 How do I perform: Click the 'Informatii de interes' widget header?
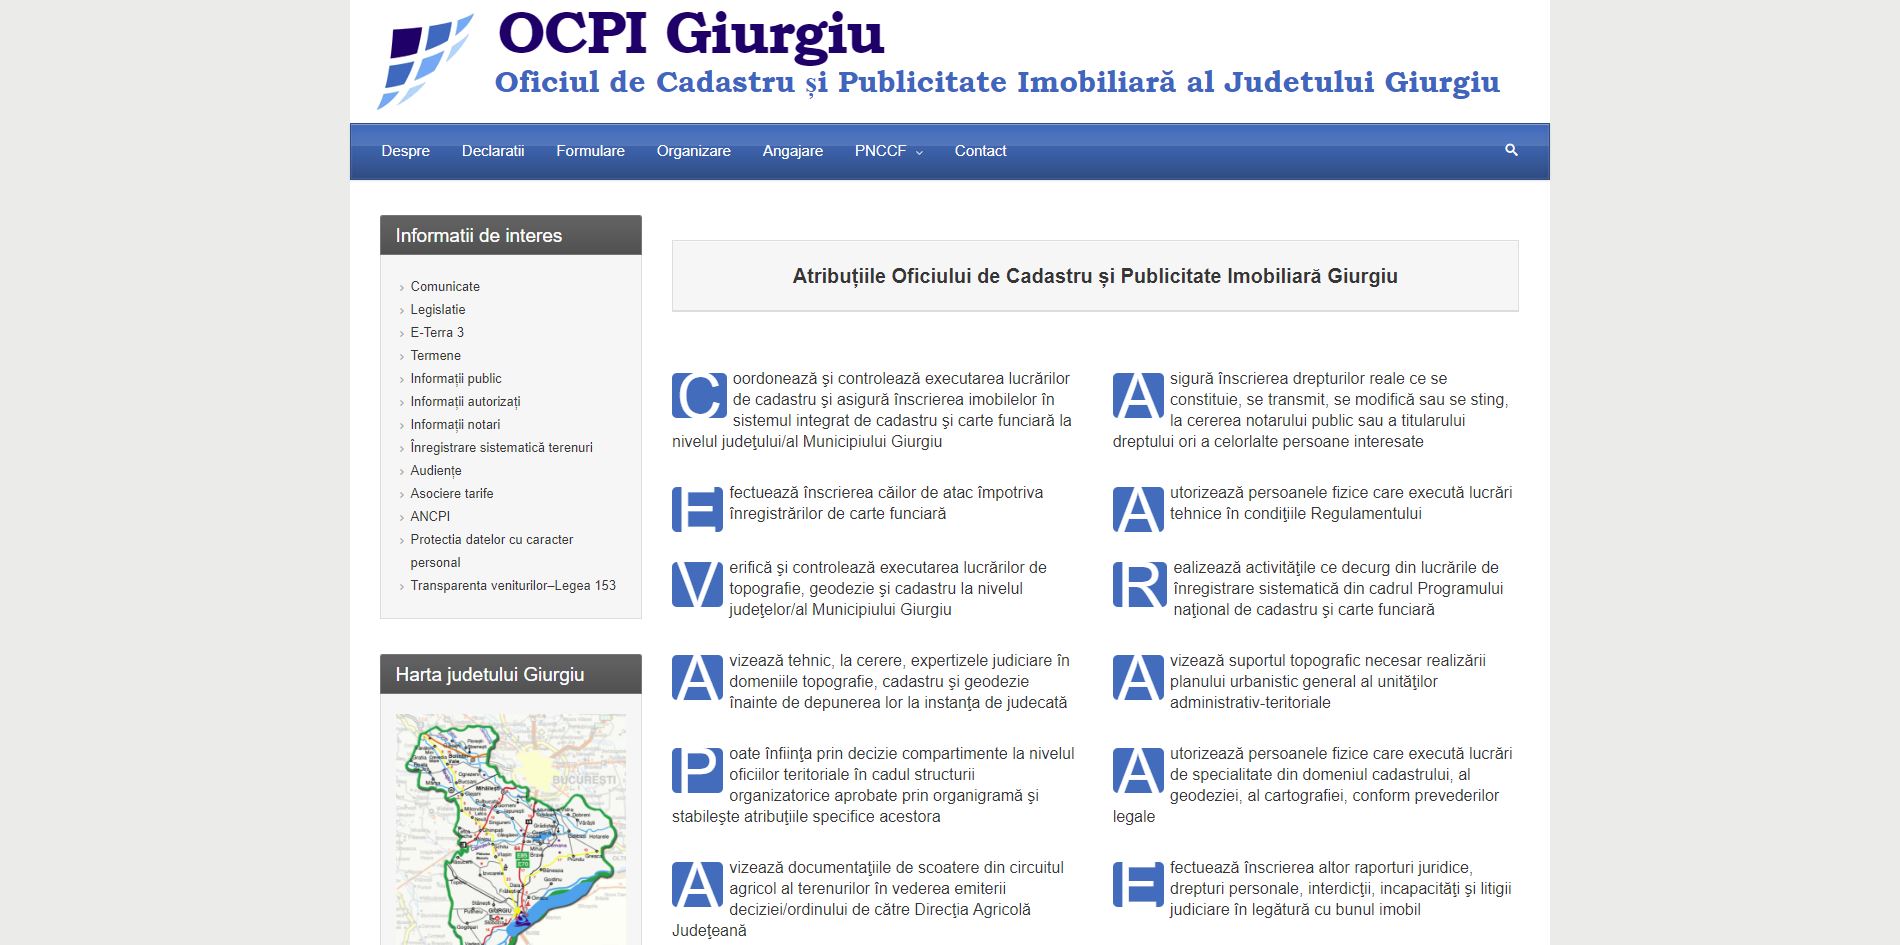(x=511, y=235)
